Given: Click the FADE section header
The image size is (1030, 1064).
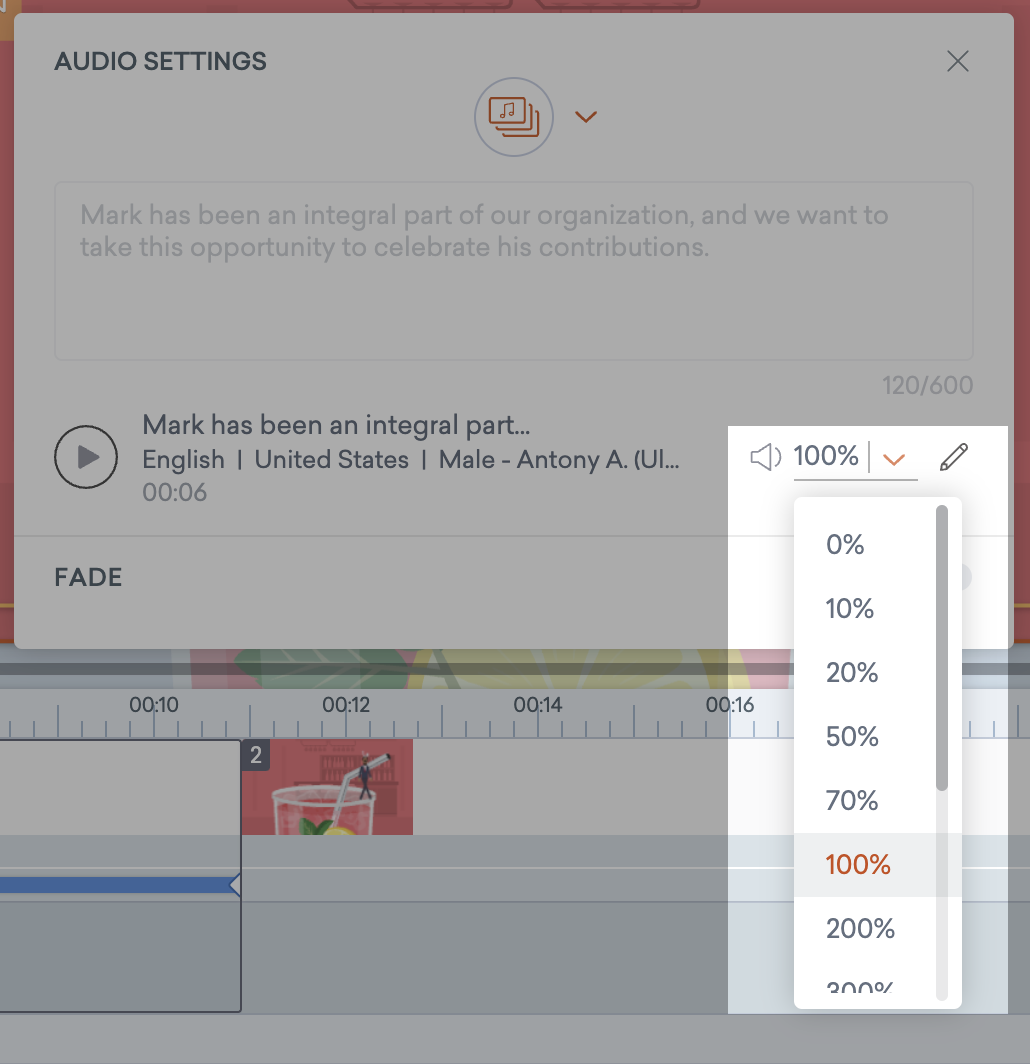Looking at the screenshot, I should [x=87, y=577].
